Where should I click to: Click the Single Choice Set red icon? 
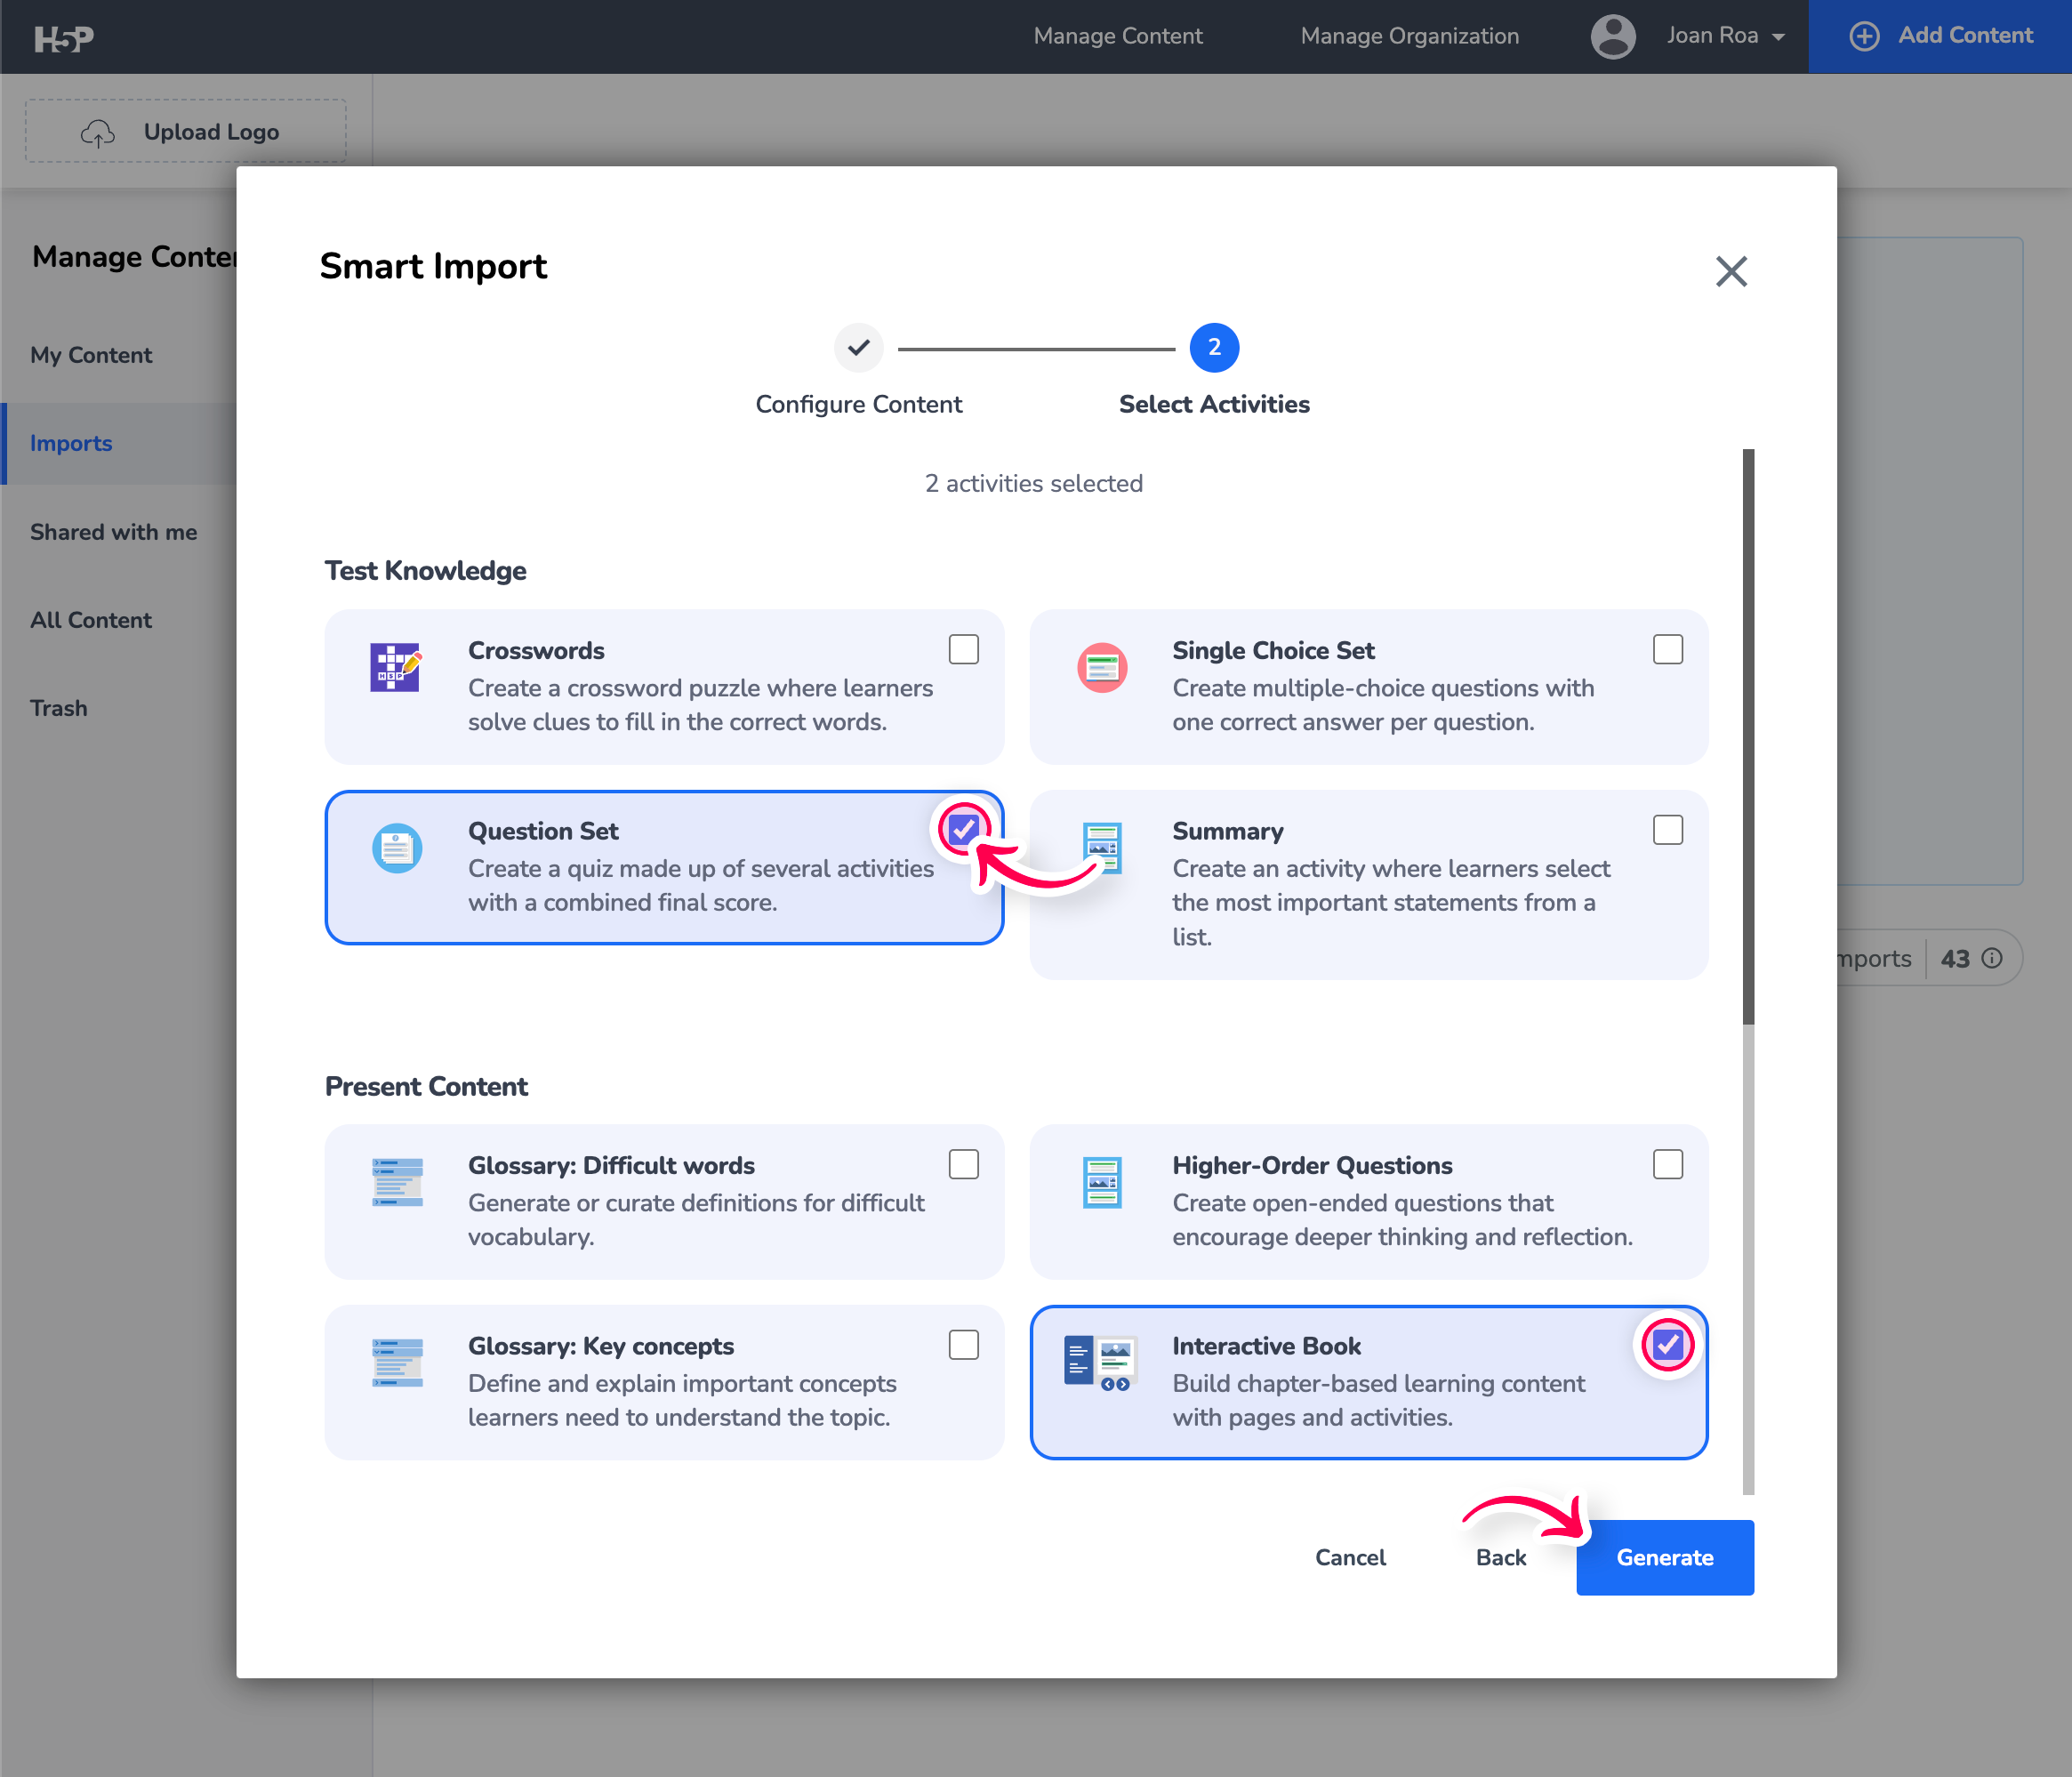coord(1102,667)
